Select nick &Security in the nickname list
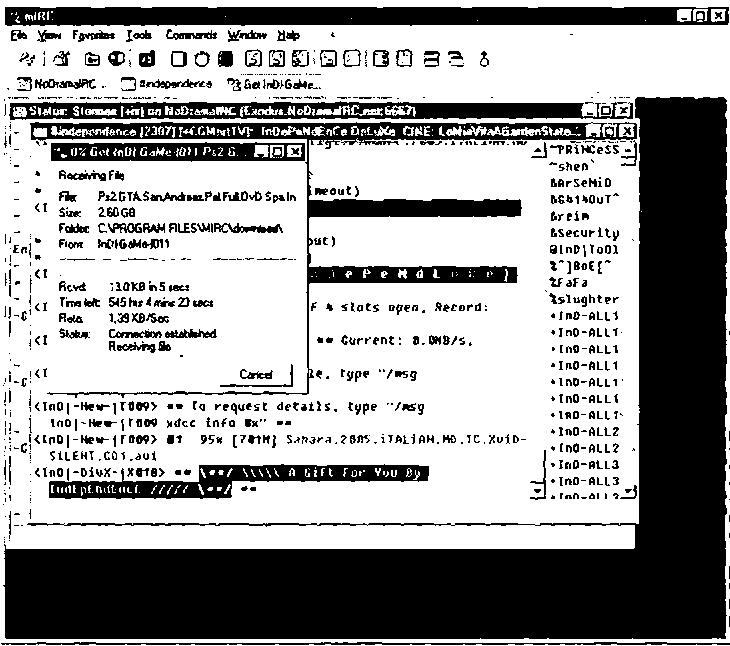This screenshot has height=646, width=730. (585, 233)
